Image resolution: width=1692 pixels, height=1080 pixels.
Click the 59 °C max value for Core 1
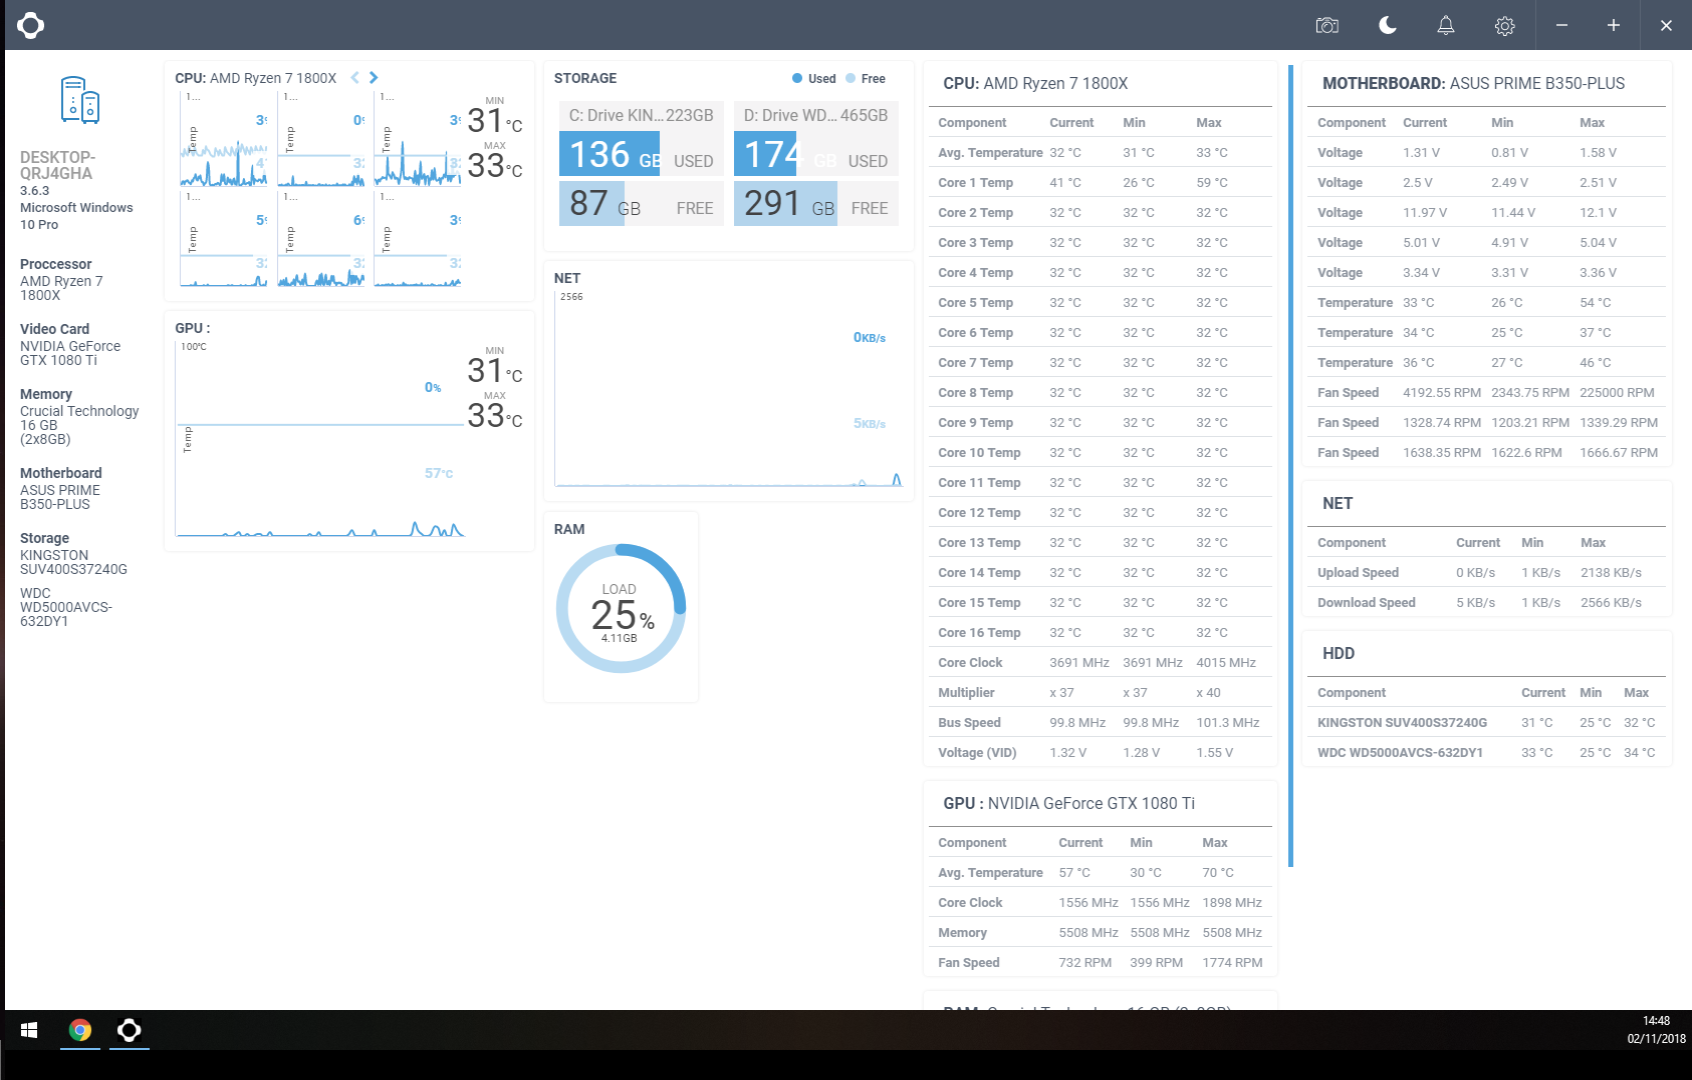tap(1212, 183)
